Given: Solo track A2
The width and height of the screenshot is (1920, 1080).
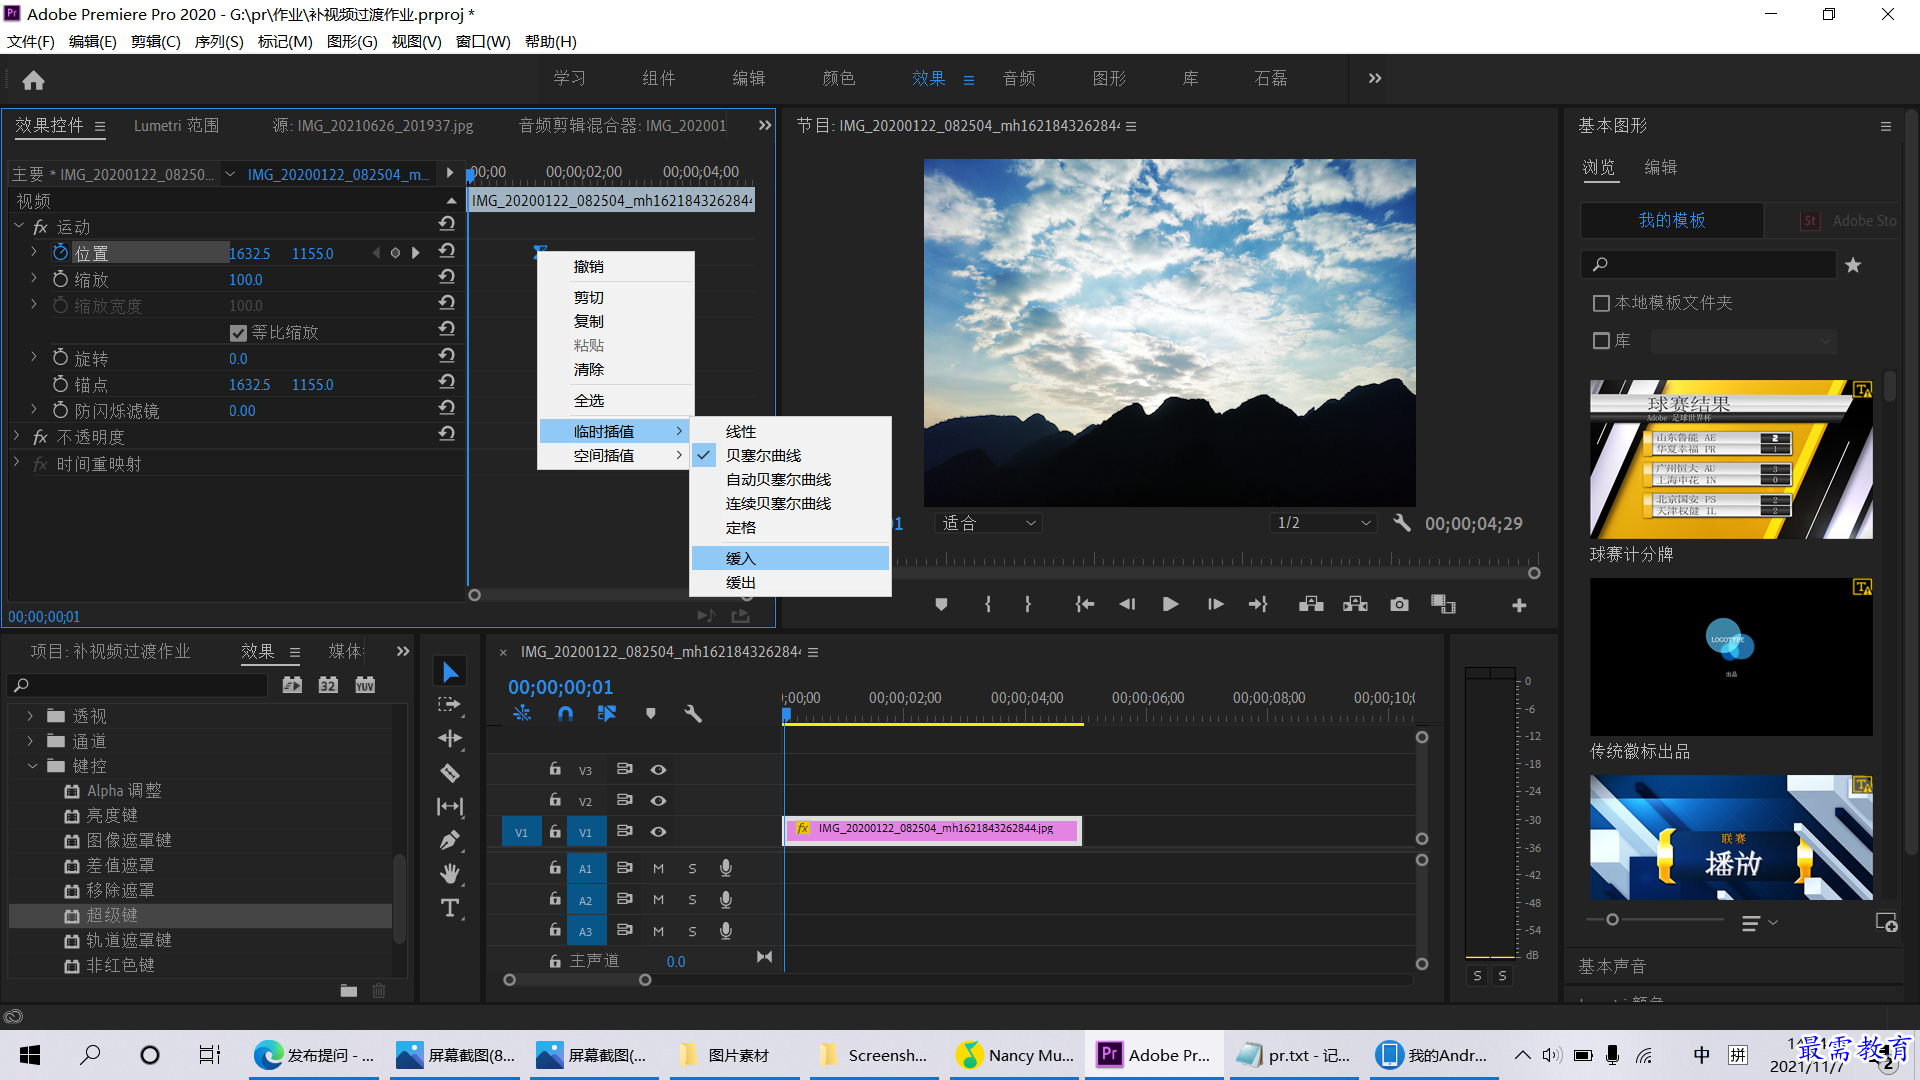Looking at the screenshot, I should pos(692,900).
